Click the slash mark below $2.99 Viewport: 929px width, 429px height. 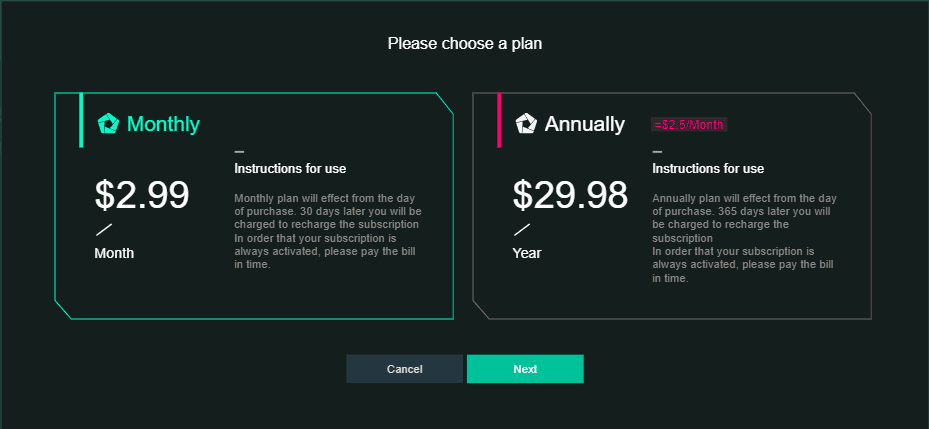click(104, 230)
